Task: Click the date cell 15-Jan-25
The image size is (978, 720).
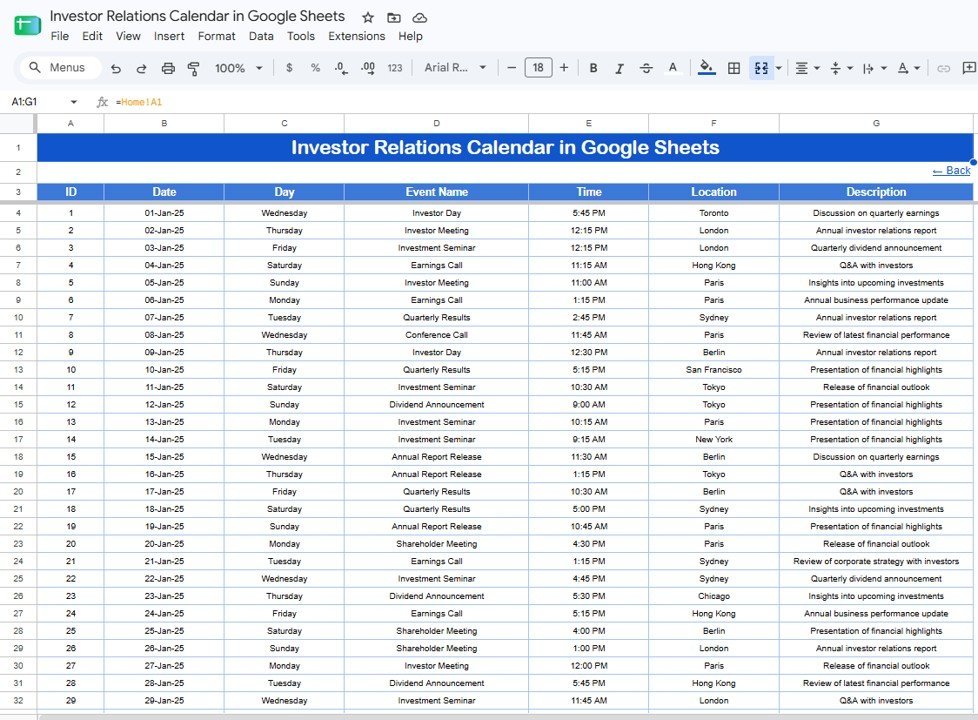Action: click(164, 457)
